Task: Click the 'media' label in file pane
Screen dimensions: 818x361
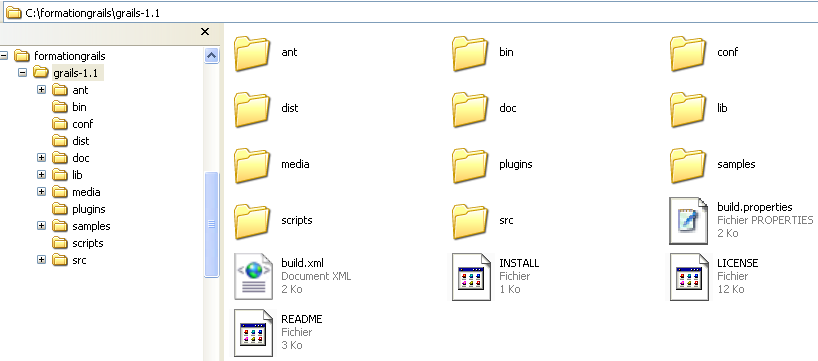Action: point(295,164)
